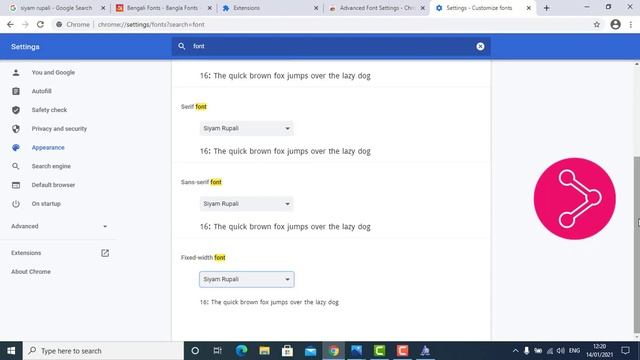This screenshot has width=640, height=360.
Task: Open On startup settings
Action: (x=46, y=204)
